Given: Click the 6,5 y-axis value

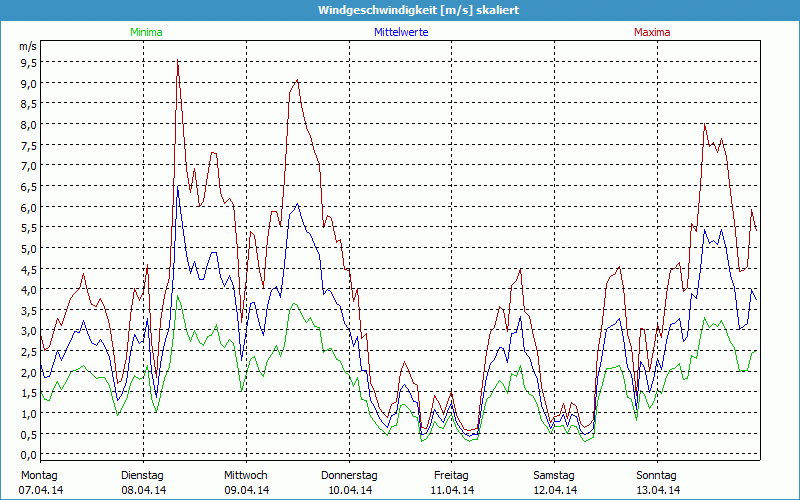Looking at the screenshot, I should pyautogui.click(x=28, y=186).
